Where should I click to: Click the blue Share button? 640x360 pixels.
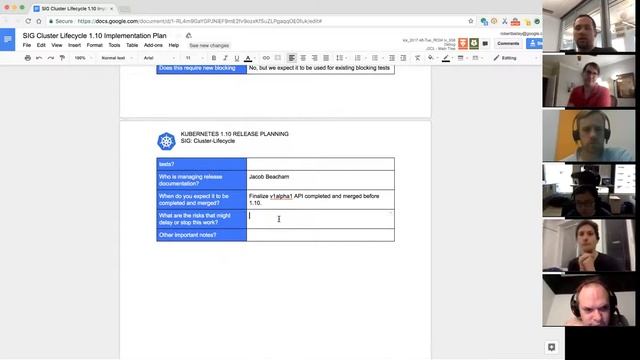click(534, 44)
